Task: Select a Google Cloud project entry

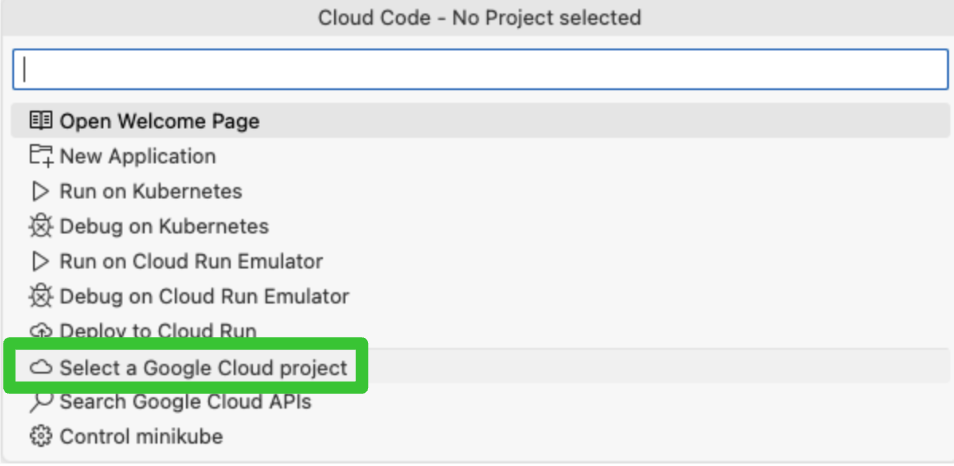Action: (x=203, y=368)
